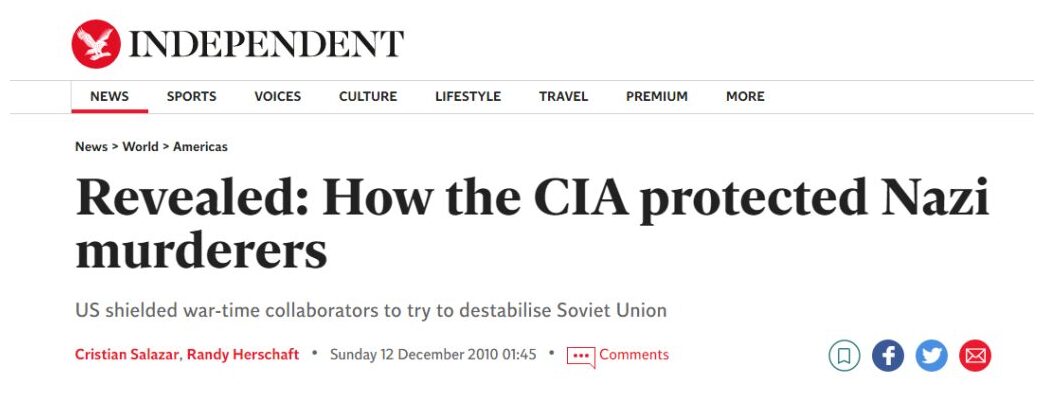Open the TRAVEL section
The height and width of the screenshot is (394, 1044).
(x=563, y=97)
